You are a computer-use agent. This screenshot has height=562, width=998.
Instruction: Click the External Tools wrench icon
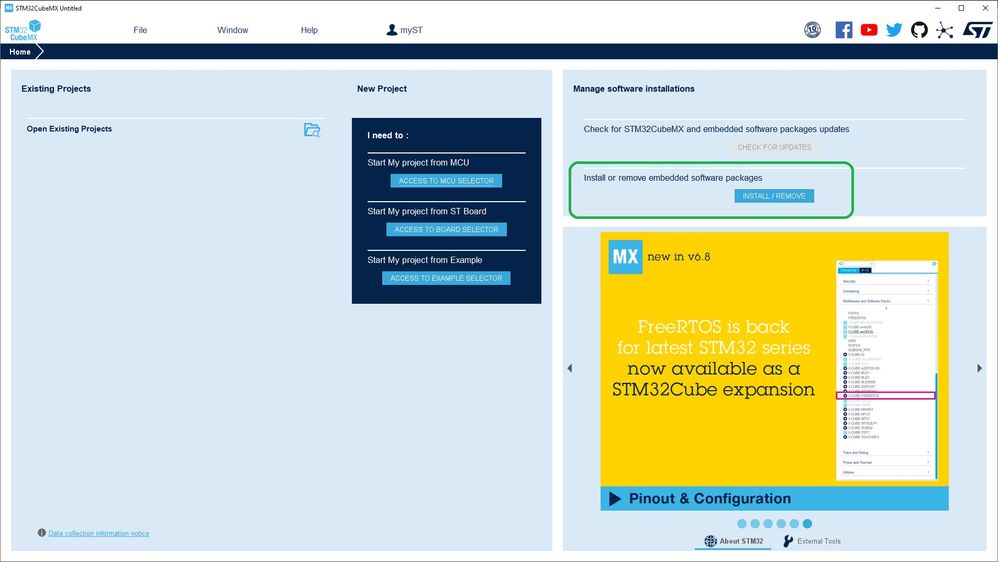pyautogui.click(x=788, y=541)
